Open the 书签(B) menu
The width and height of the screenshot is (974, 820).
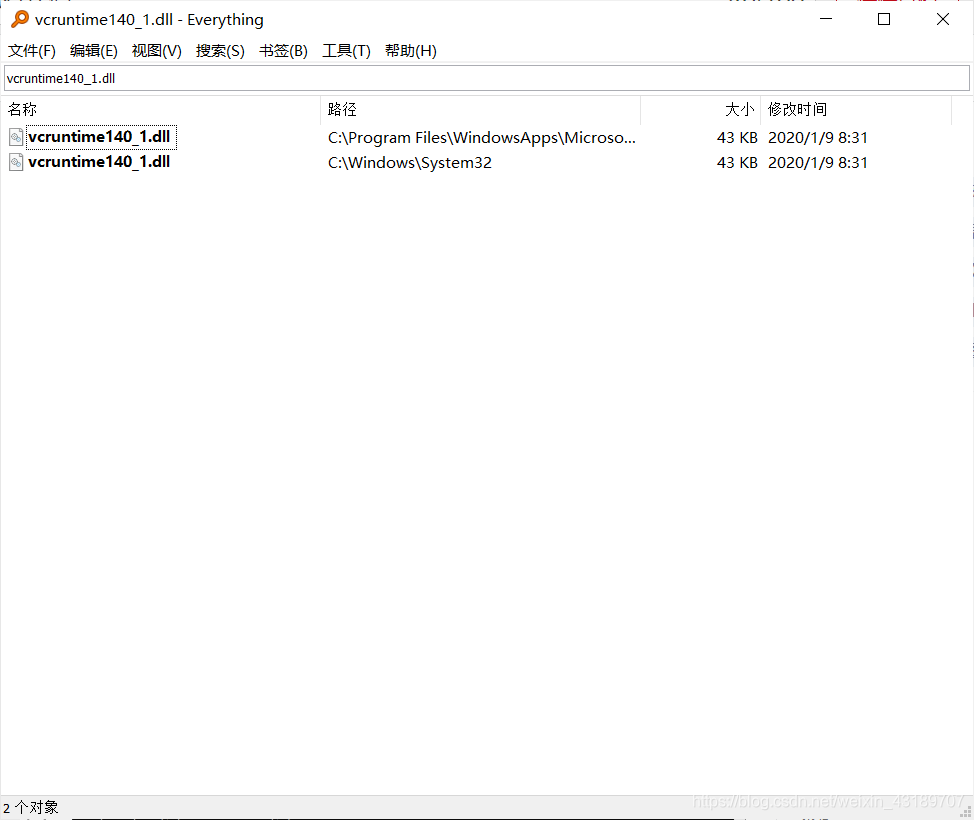pos(283,50)
